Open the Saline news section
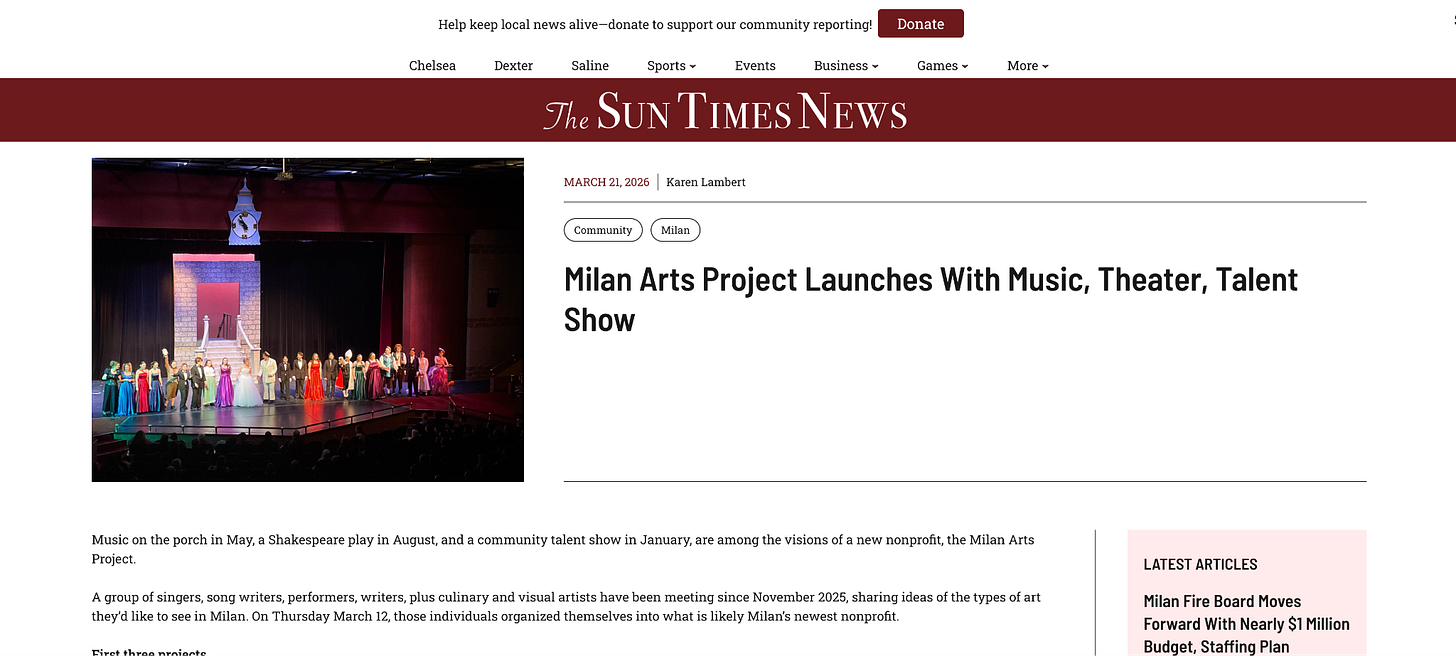 590,66
